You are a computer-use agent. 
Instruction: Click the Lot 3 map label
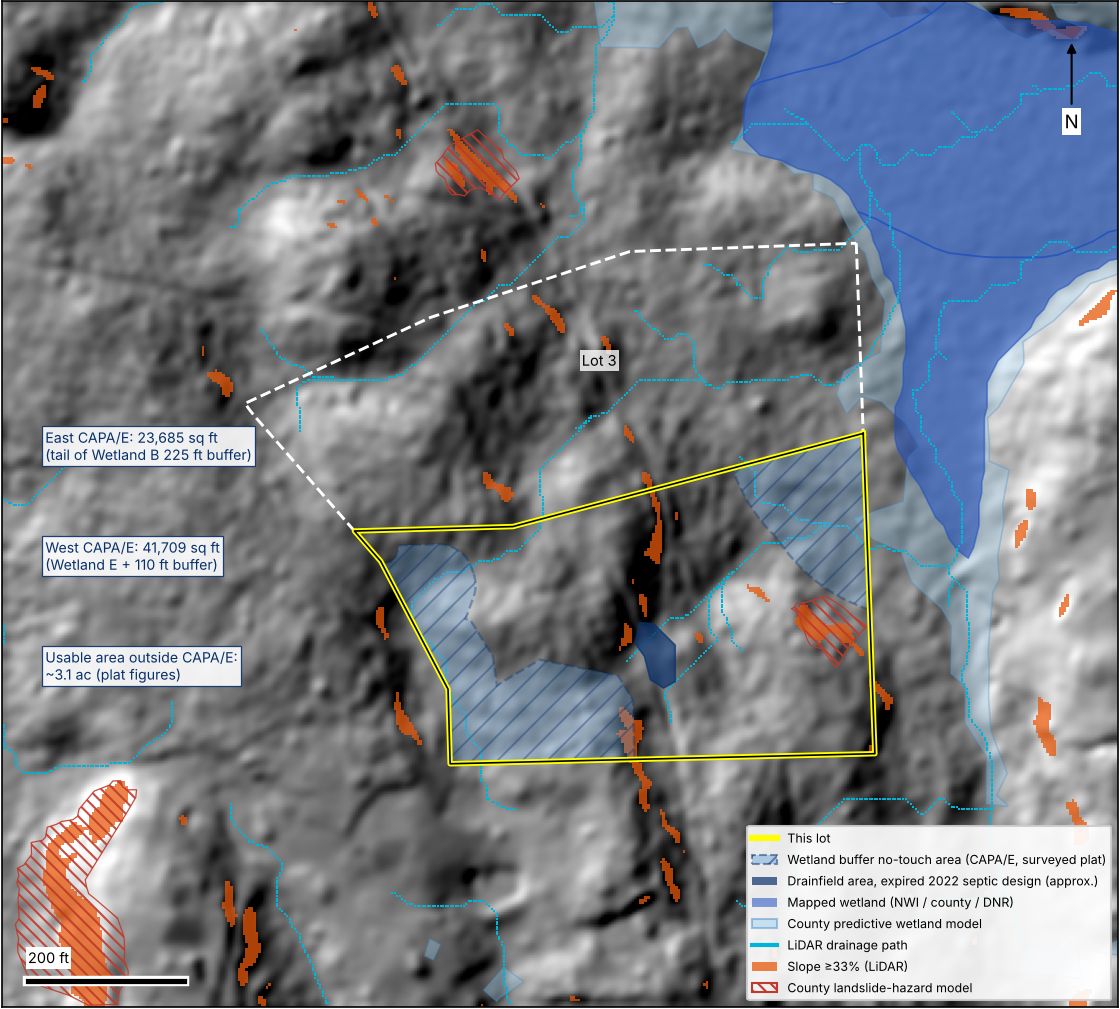(599, 361)
